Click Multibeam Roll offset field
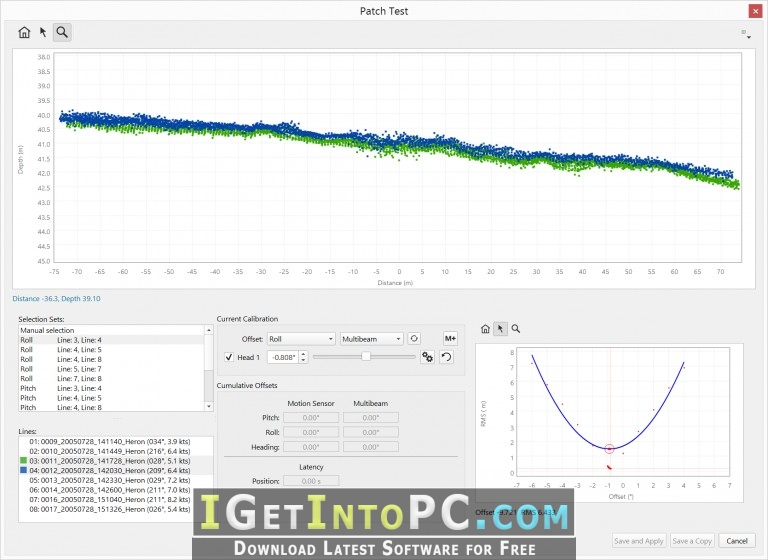The image size is (768, 560). tap(371, 432)
